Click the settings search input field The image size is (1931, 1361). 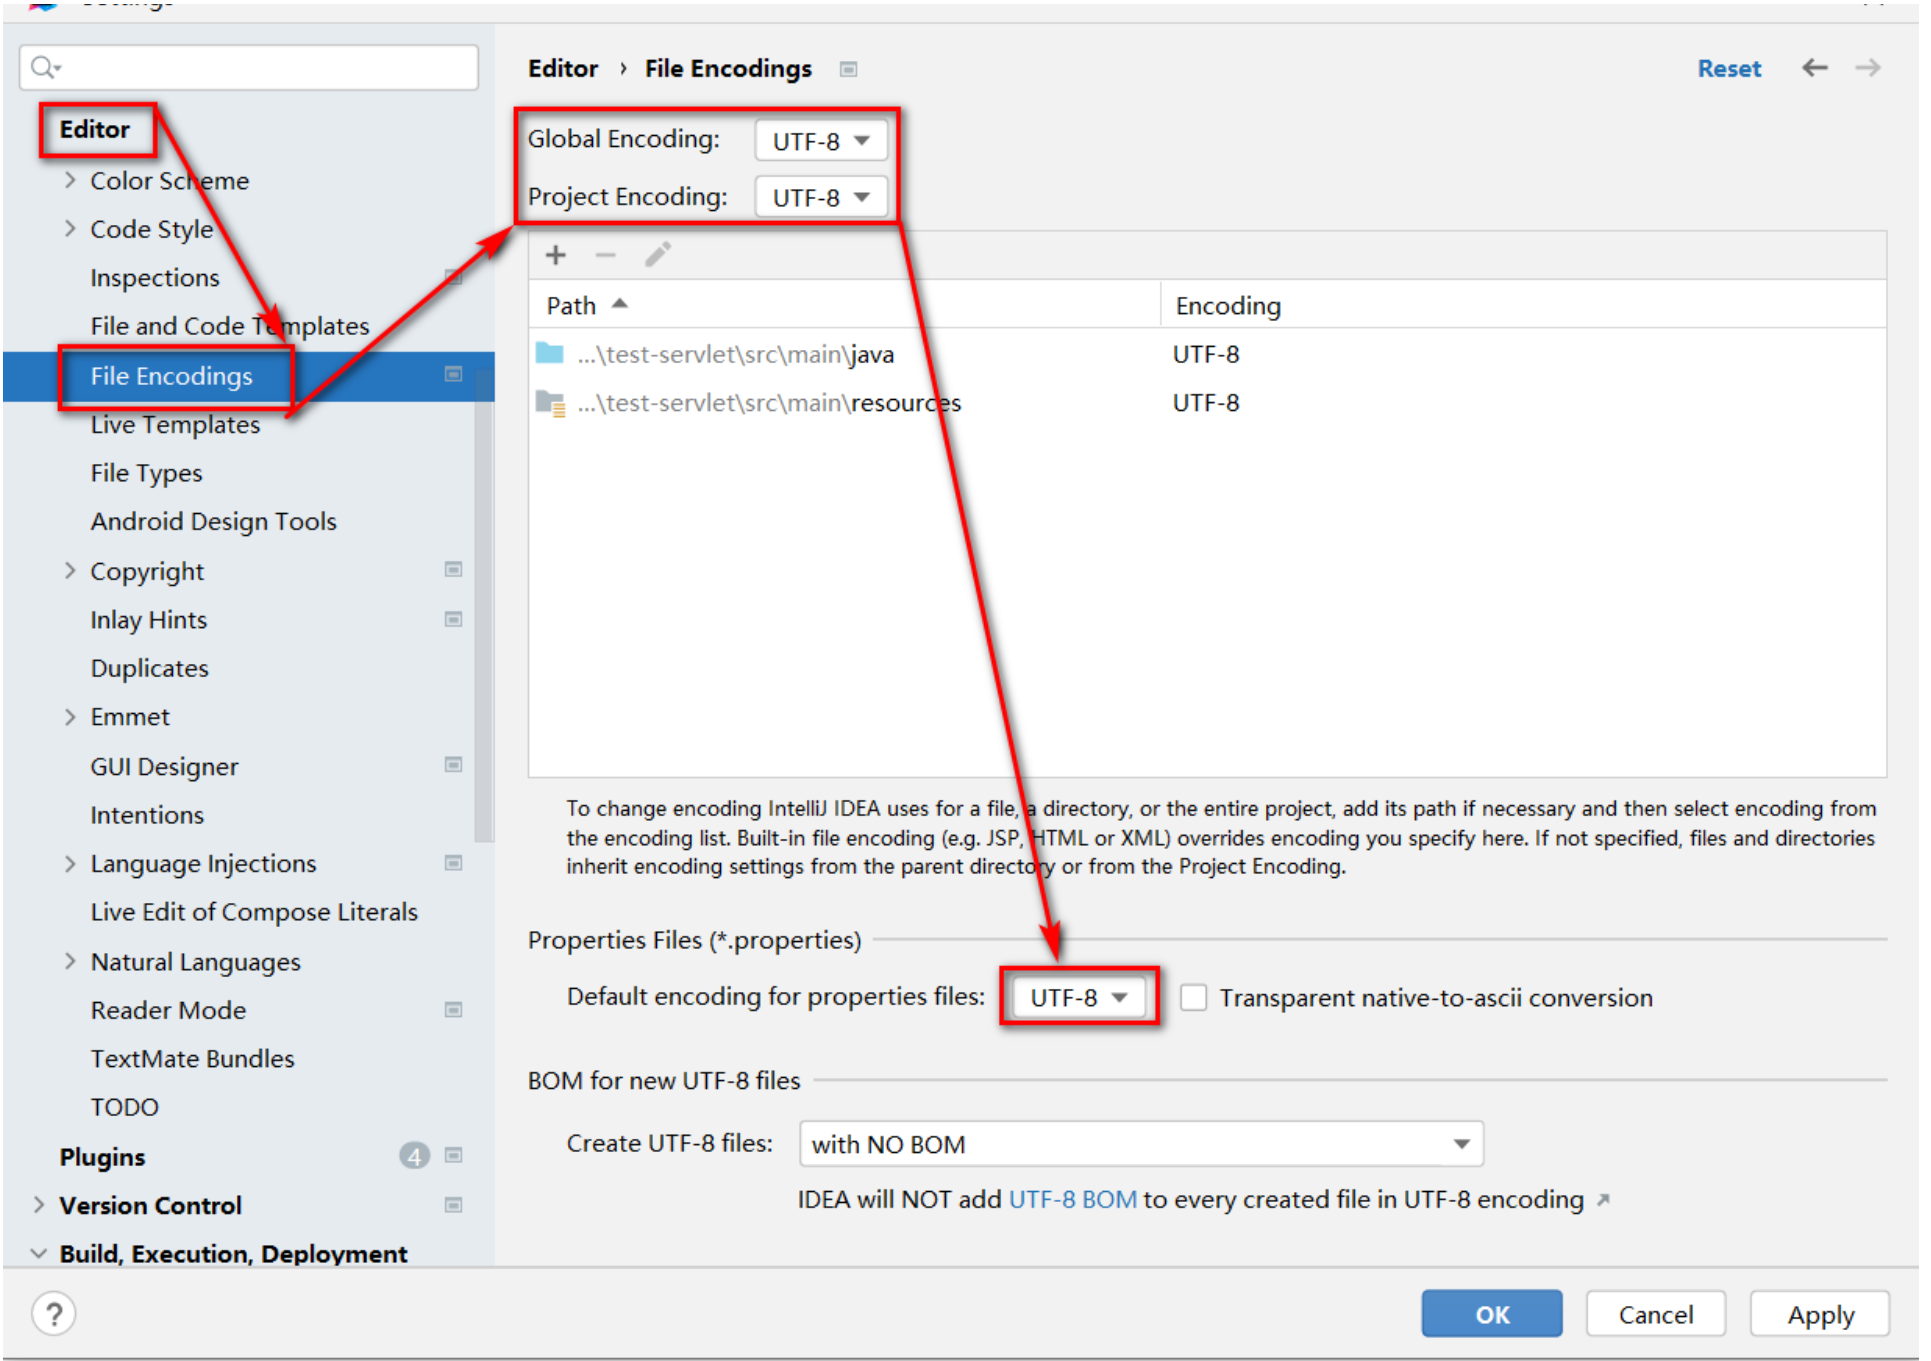click(x=248, y=67)
